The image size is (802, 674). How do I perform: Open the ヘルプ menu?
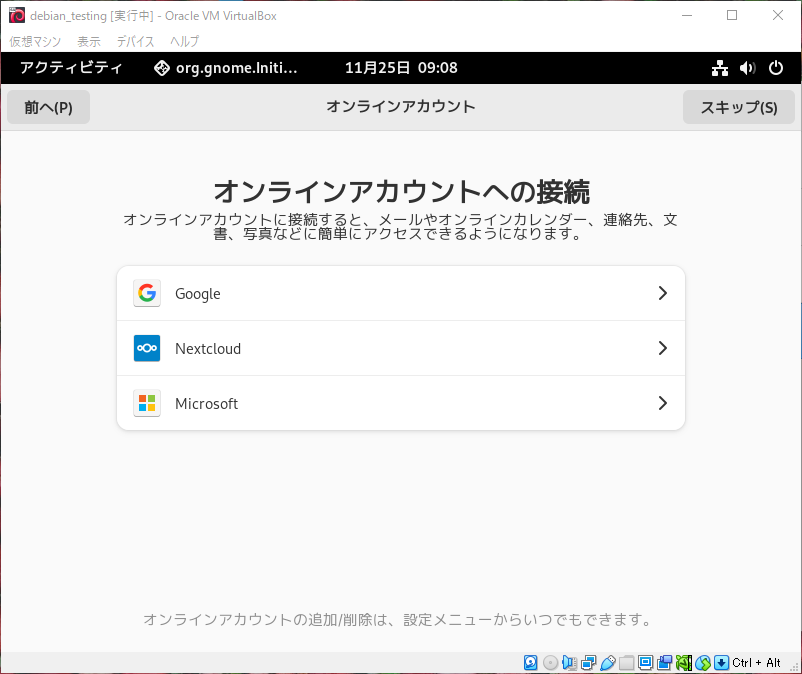(185, 41)
